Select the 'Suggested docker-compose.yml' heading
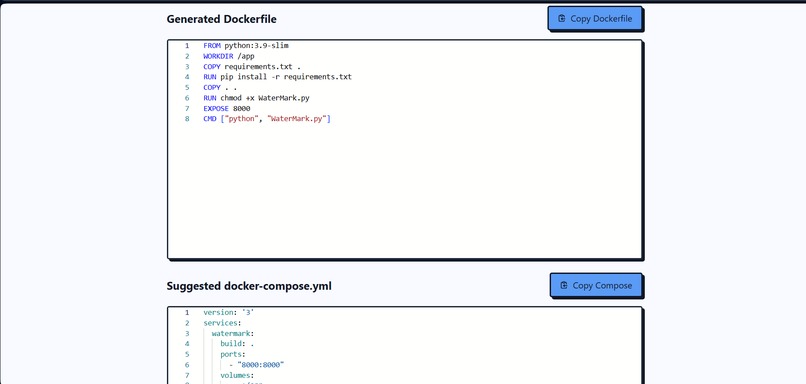806x384 pixels. point(249,286)
